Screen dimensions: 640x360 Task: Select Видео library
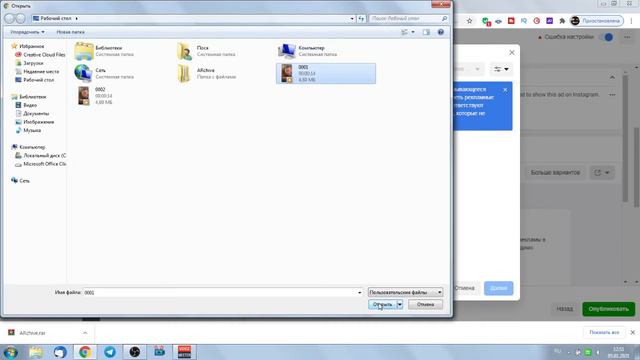click(x=30, y=105)
